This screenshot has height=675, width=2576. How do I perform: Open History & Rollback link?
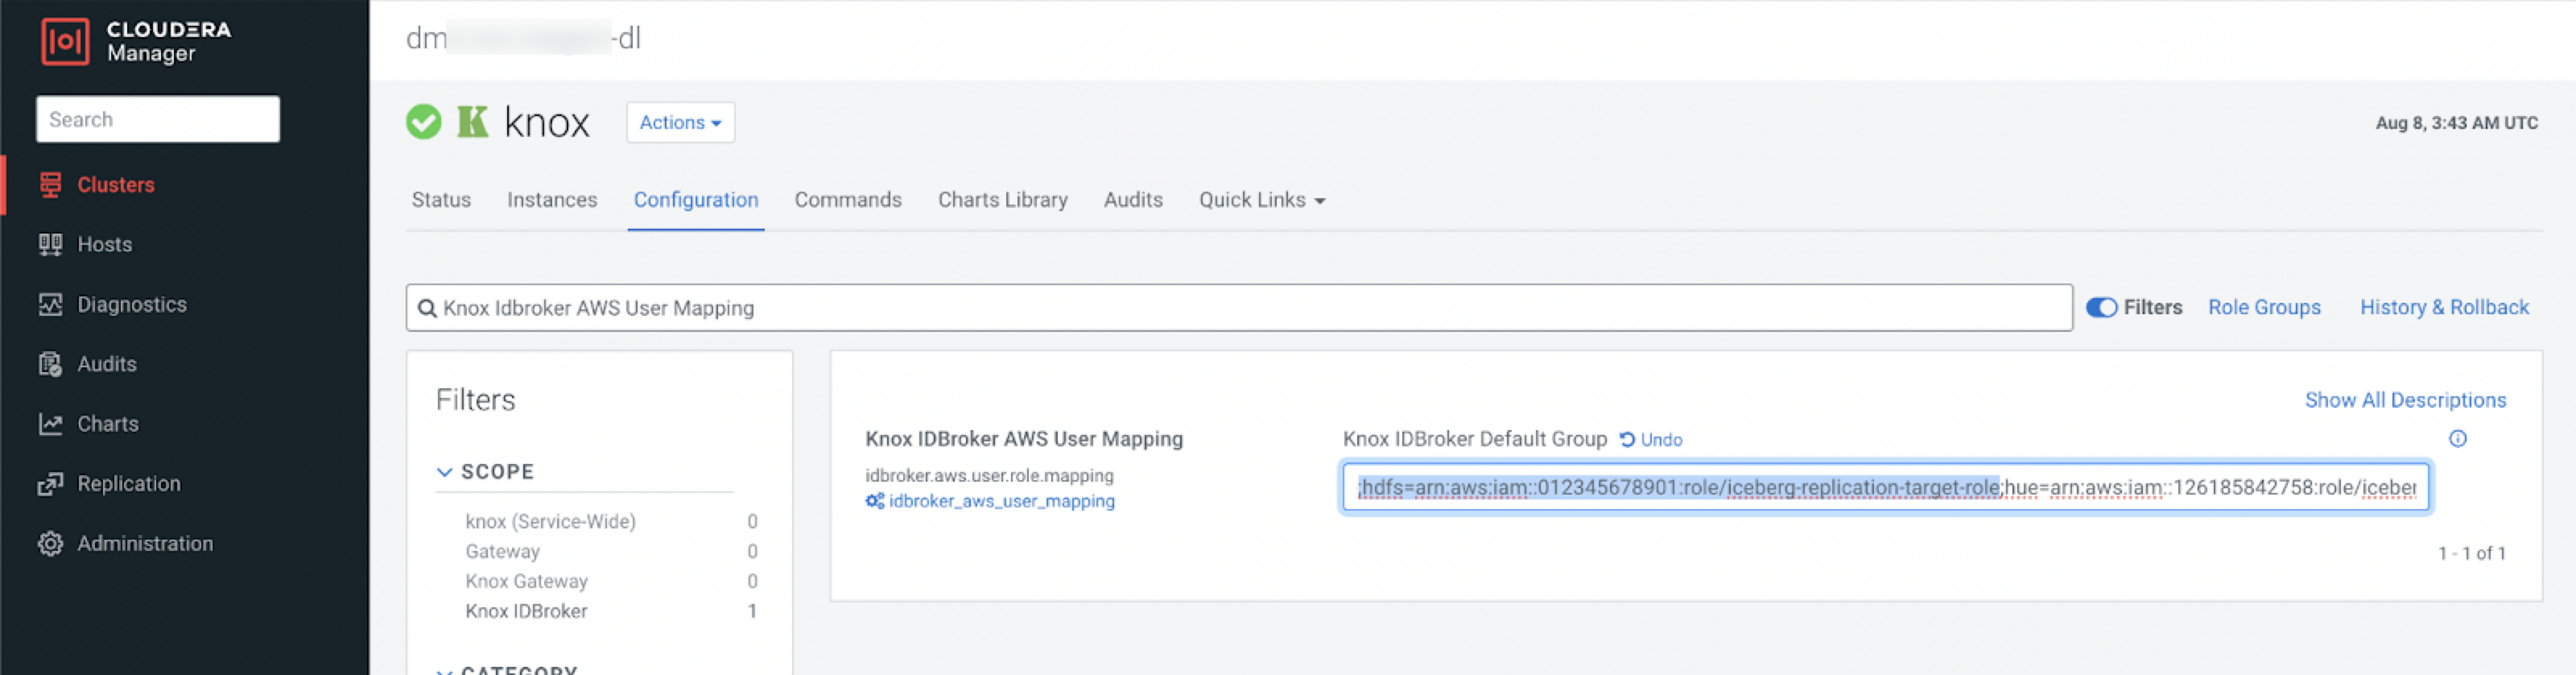pyautogui.click(x=2444, y=307)
